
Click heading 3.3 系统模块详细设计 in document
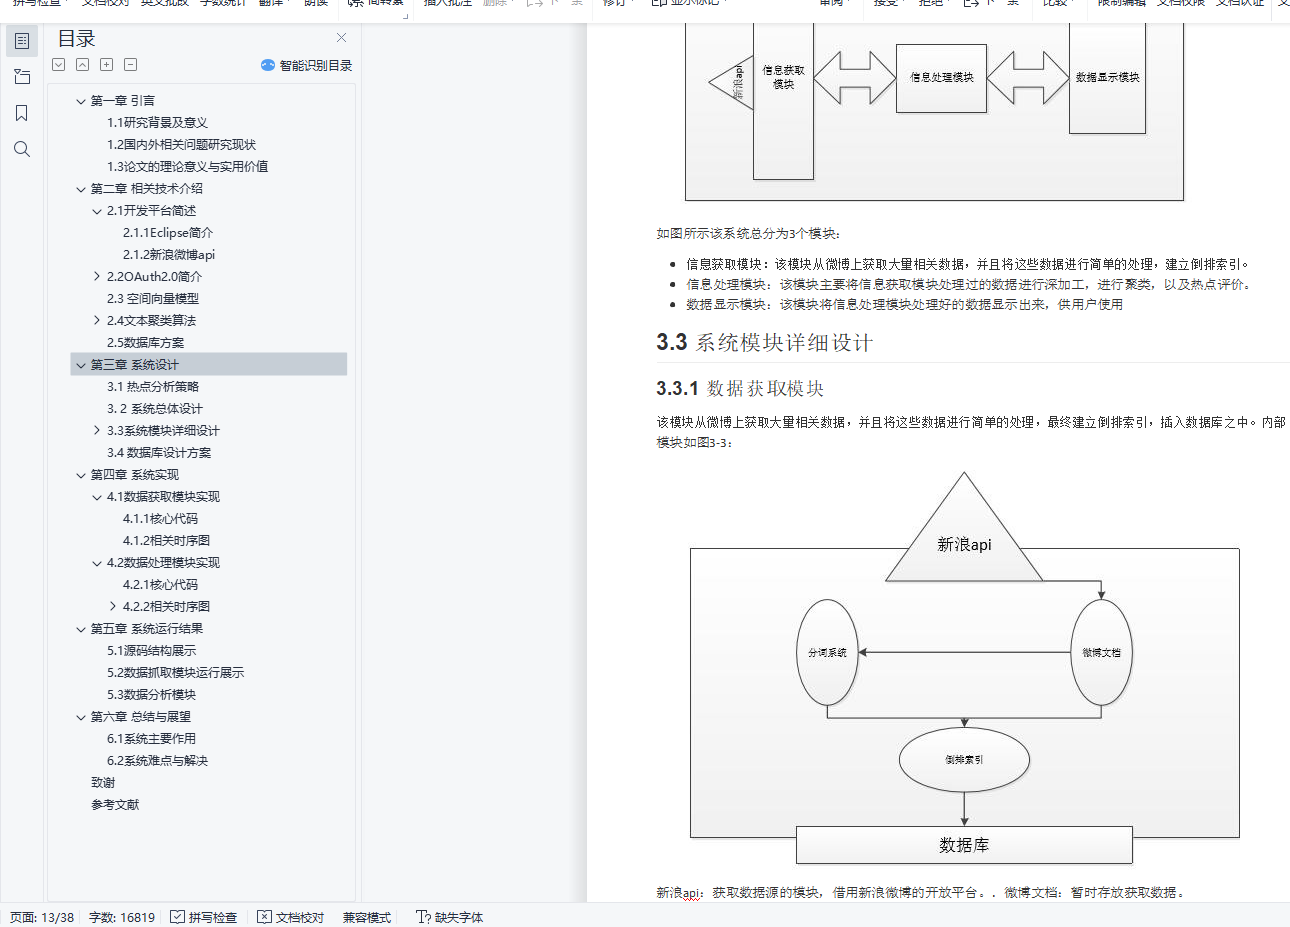[765, 343]
